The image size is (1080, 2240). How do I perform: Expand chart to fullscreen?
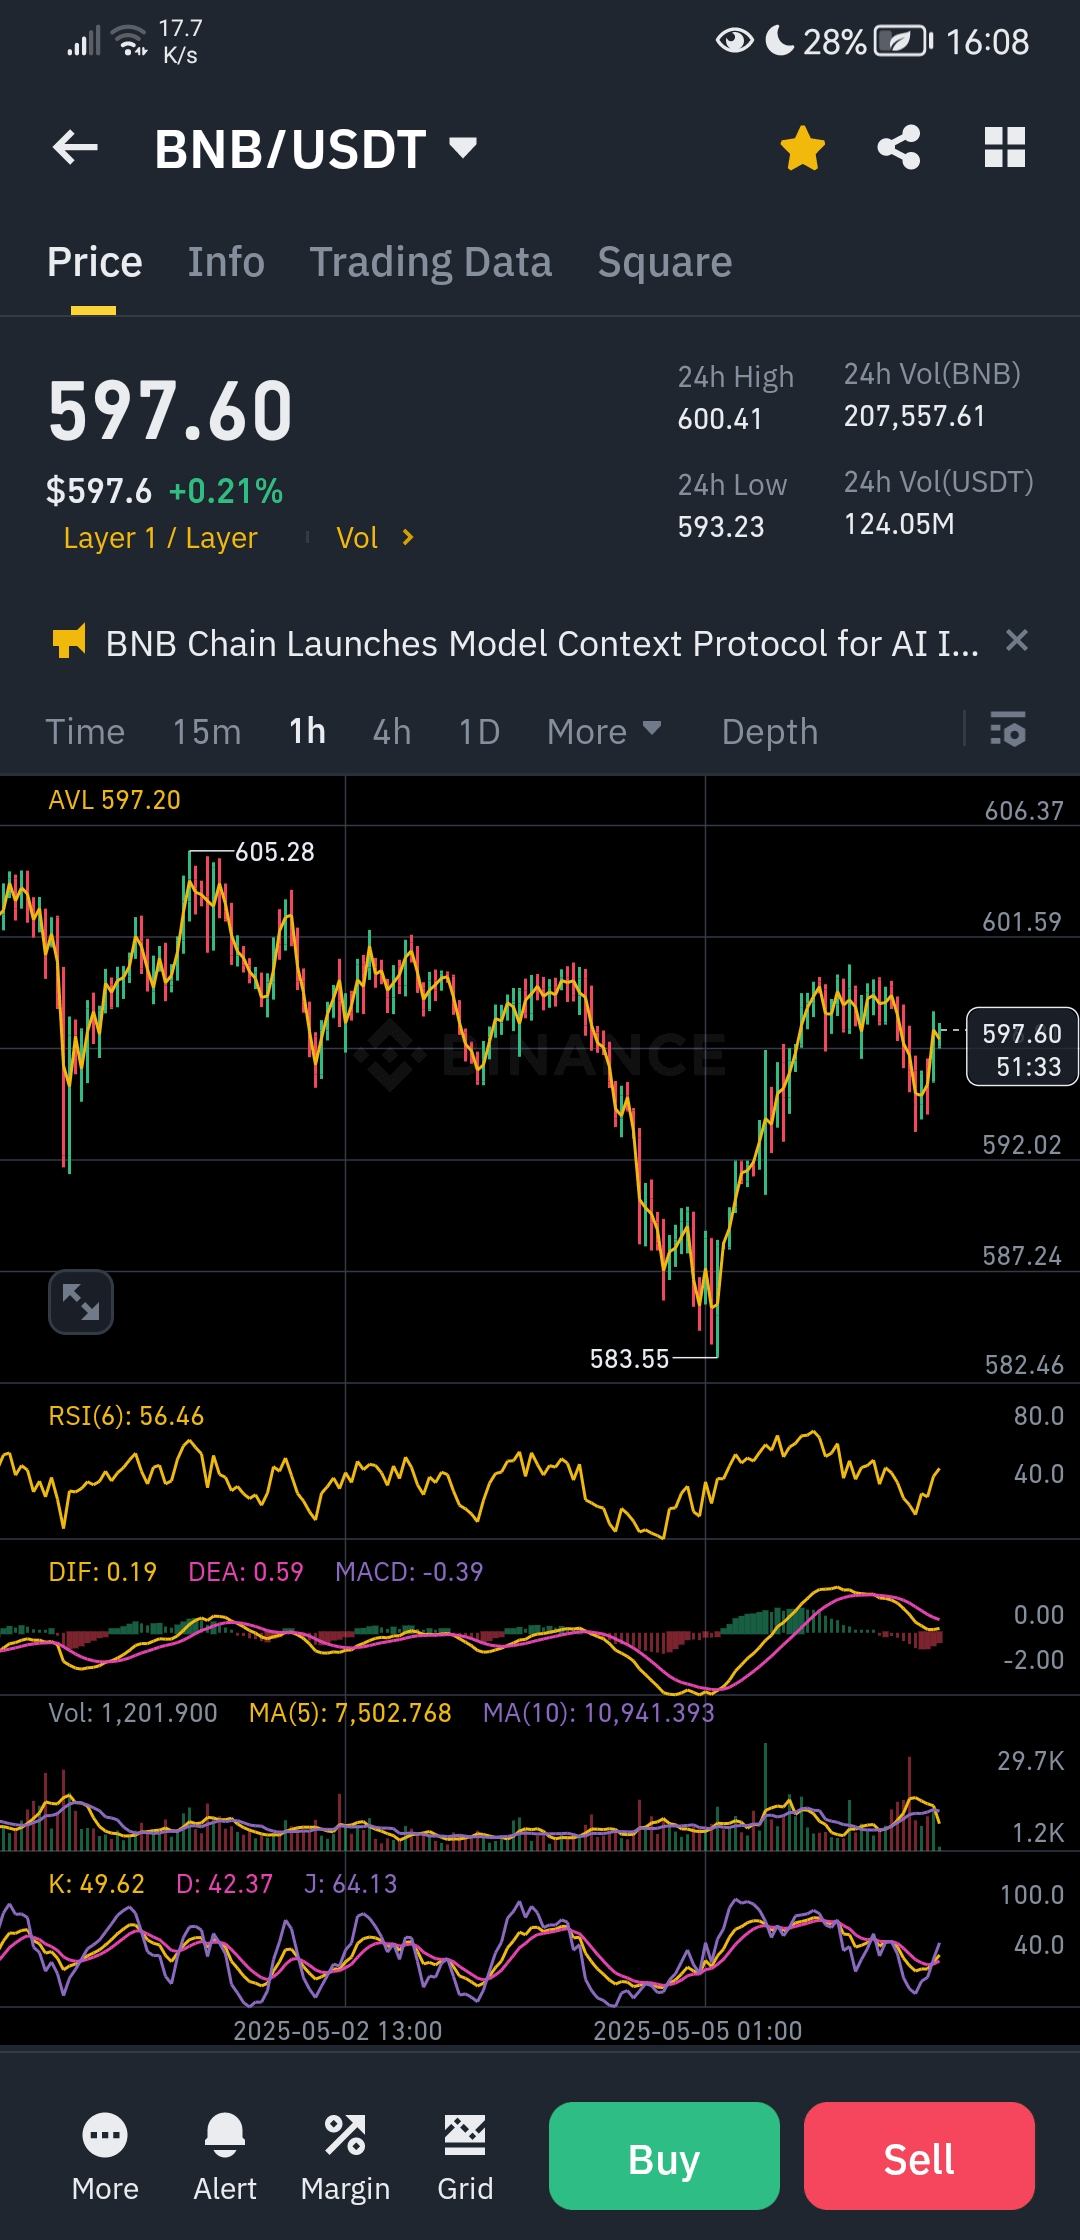coord(81,1302)
